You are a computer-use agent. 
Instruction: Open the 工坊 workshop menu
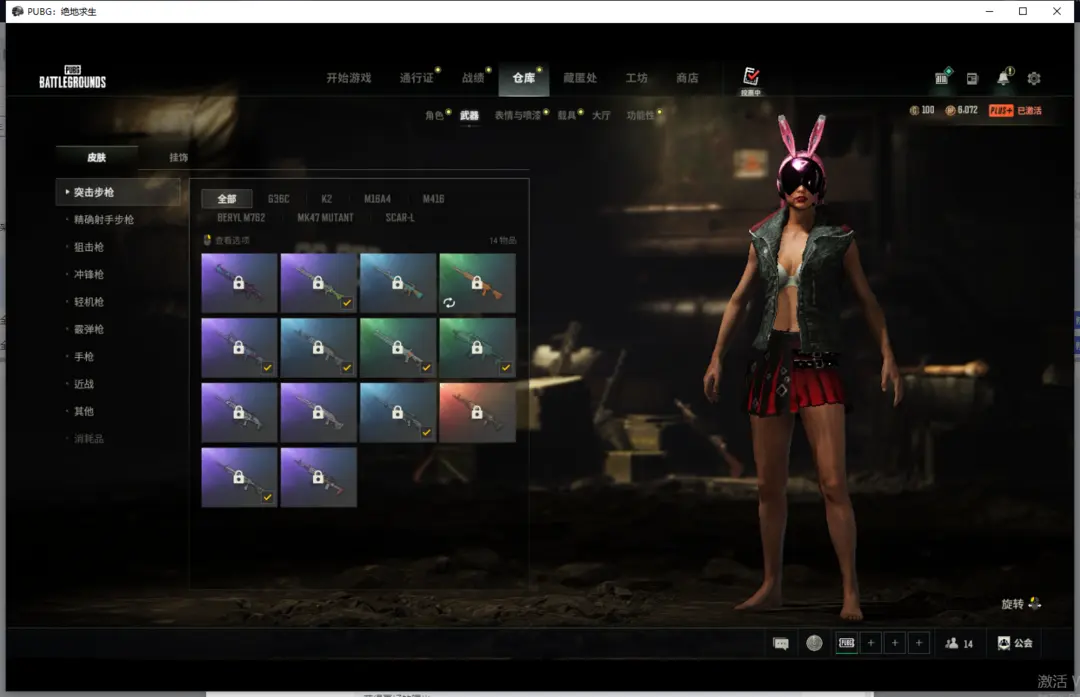coord(636,78)
